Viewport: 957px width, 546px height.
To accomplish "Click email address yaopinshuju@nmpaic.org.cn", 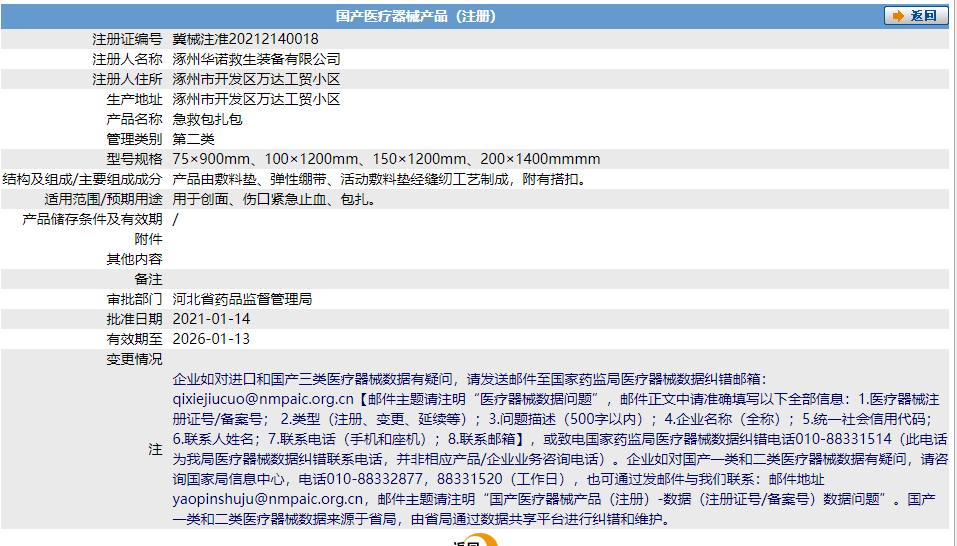I will [x=268, y=499].
